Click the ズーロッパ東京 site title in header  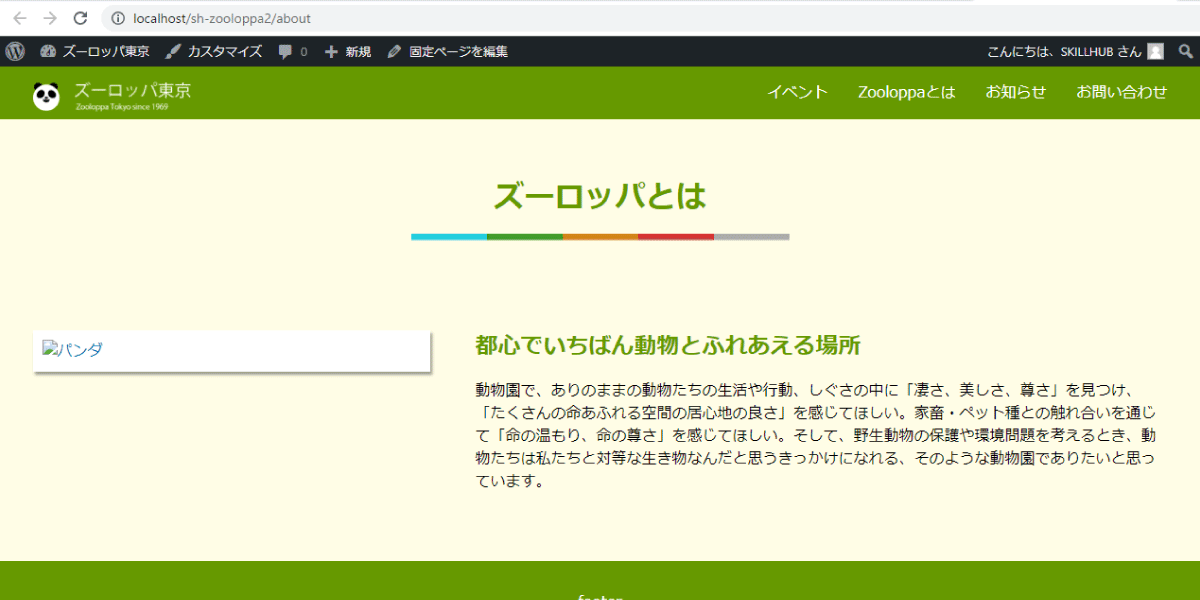pyautogui.click(x=132, y=90)
